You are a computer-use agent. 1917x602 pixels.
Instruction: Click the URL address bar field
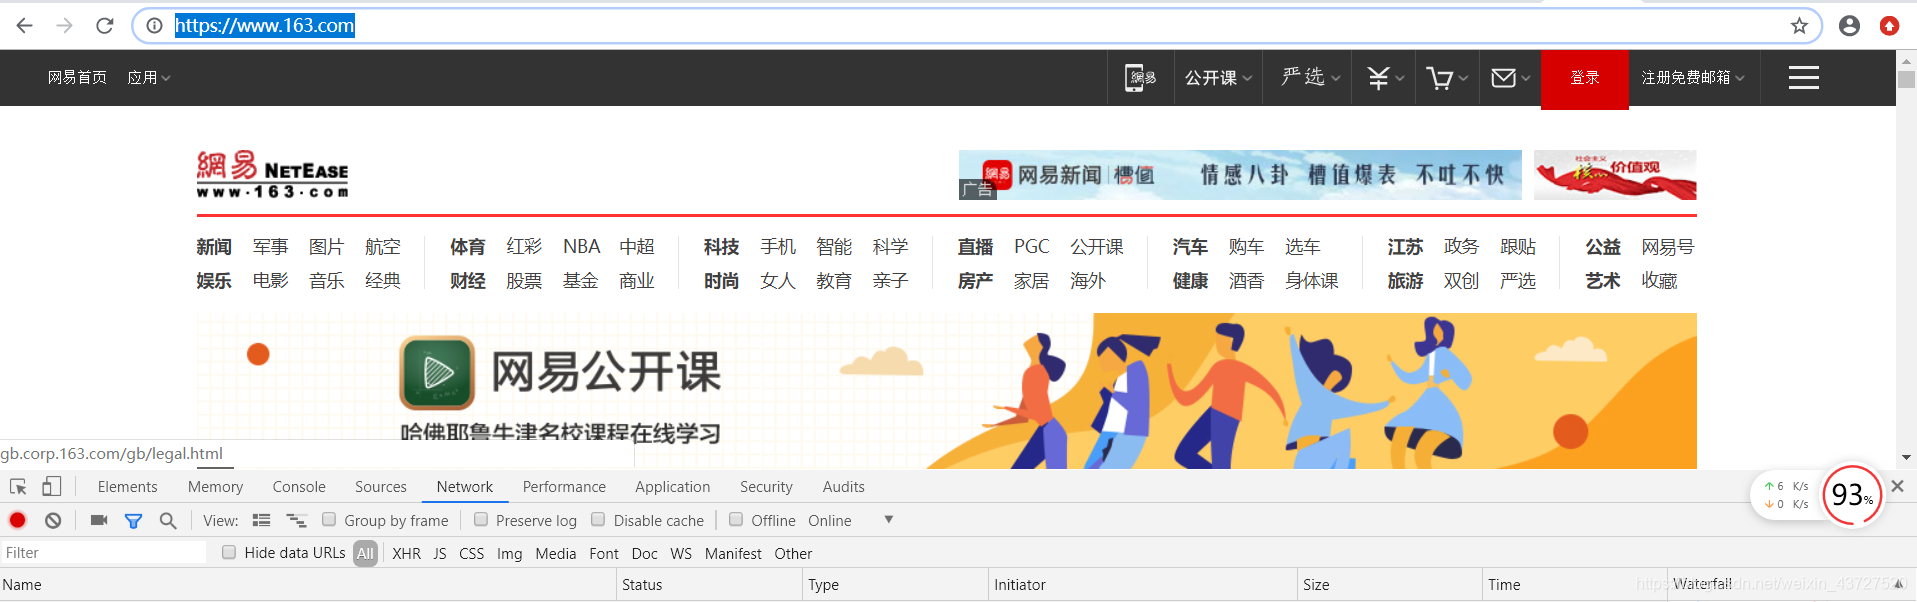[976, 26]
